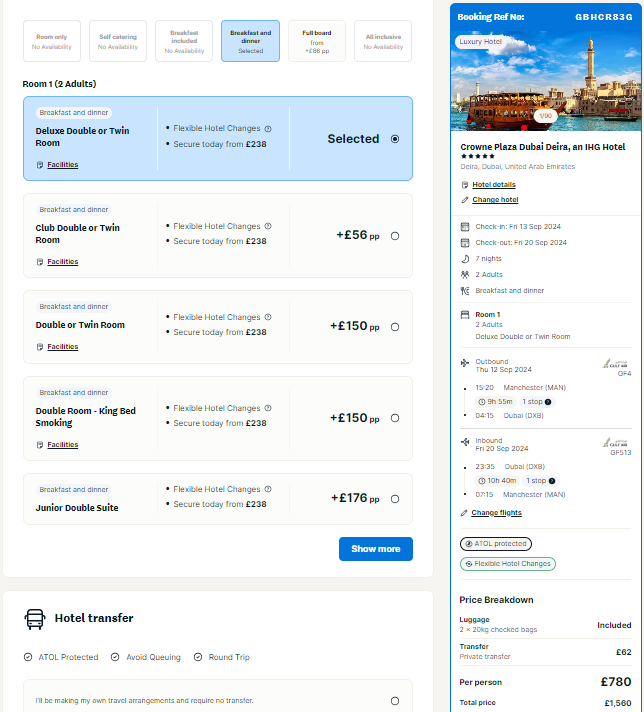Choose no transfer radio option
Screen dimensions: 644x712
pos(395,701)
